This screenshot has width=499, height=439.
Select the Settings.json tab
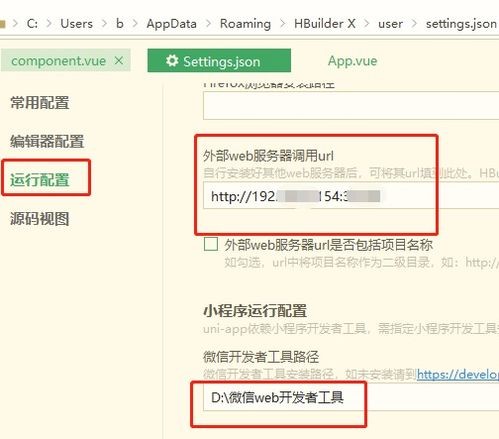[219, 60]
